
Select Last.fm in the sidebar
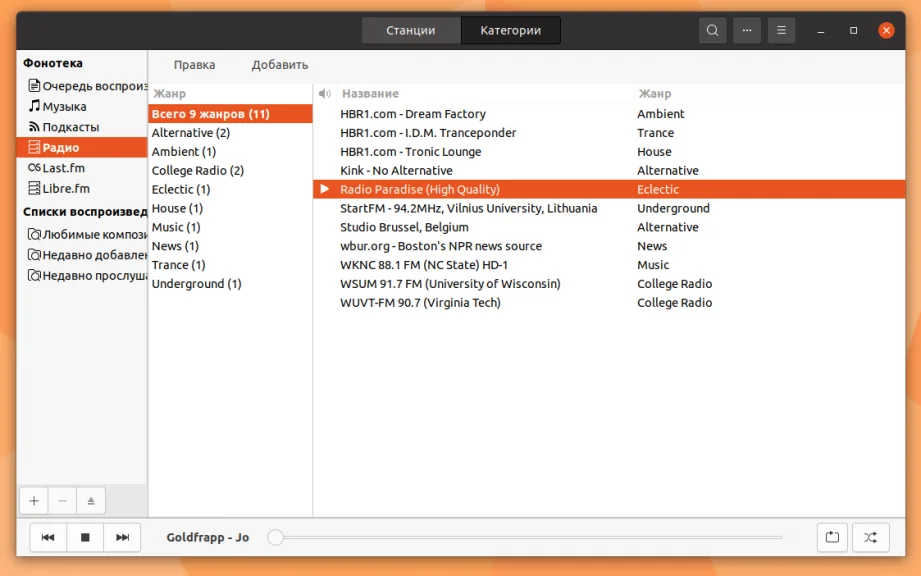63,168
